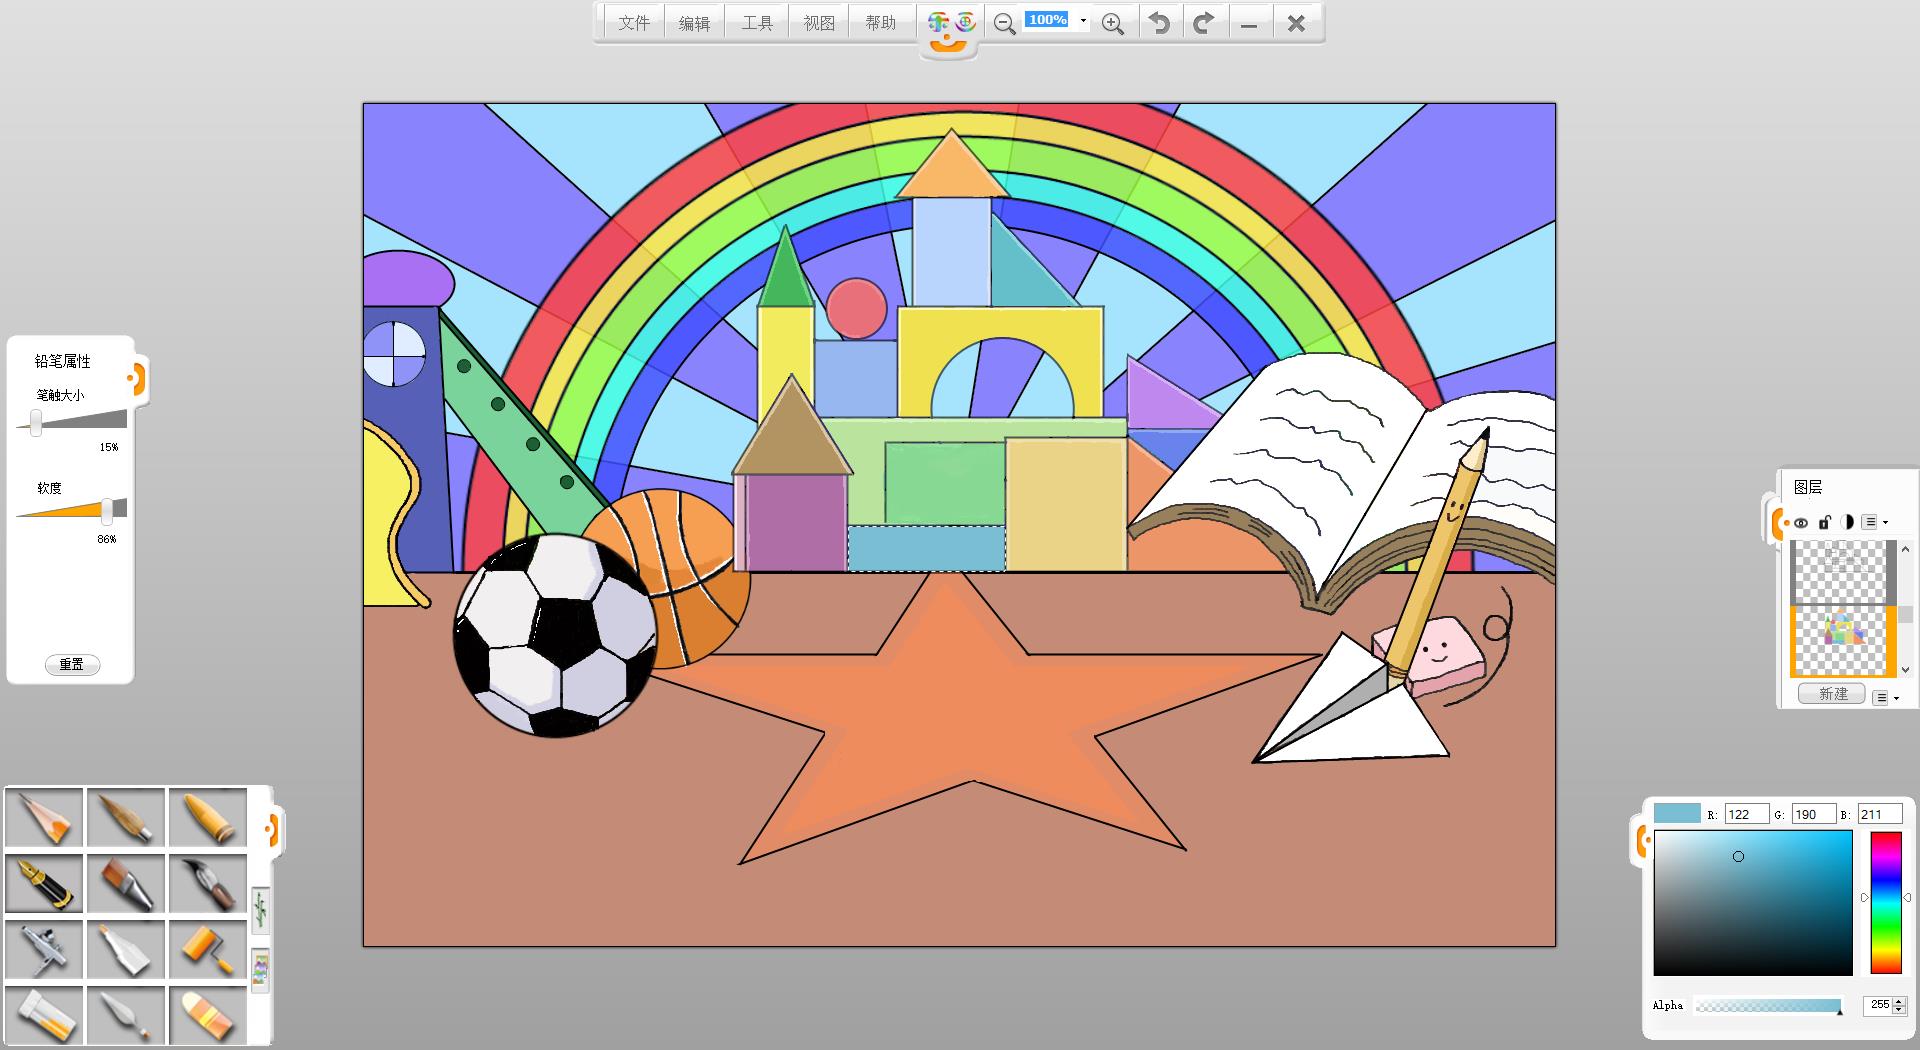Pick the paint roller tool
This screenshot has height=1050, width=1920.
[x=207, y=949]
